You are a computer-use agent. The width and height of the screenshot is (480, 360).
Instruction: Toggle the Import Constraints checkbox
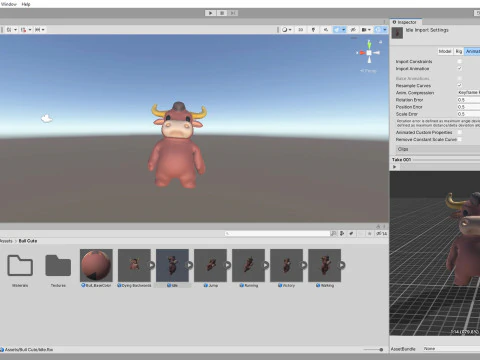point(460,61)
